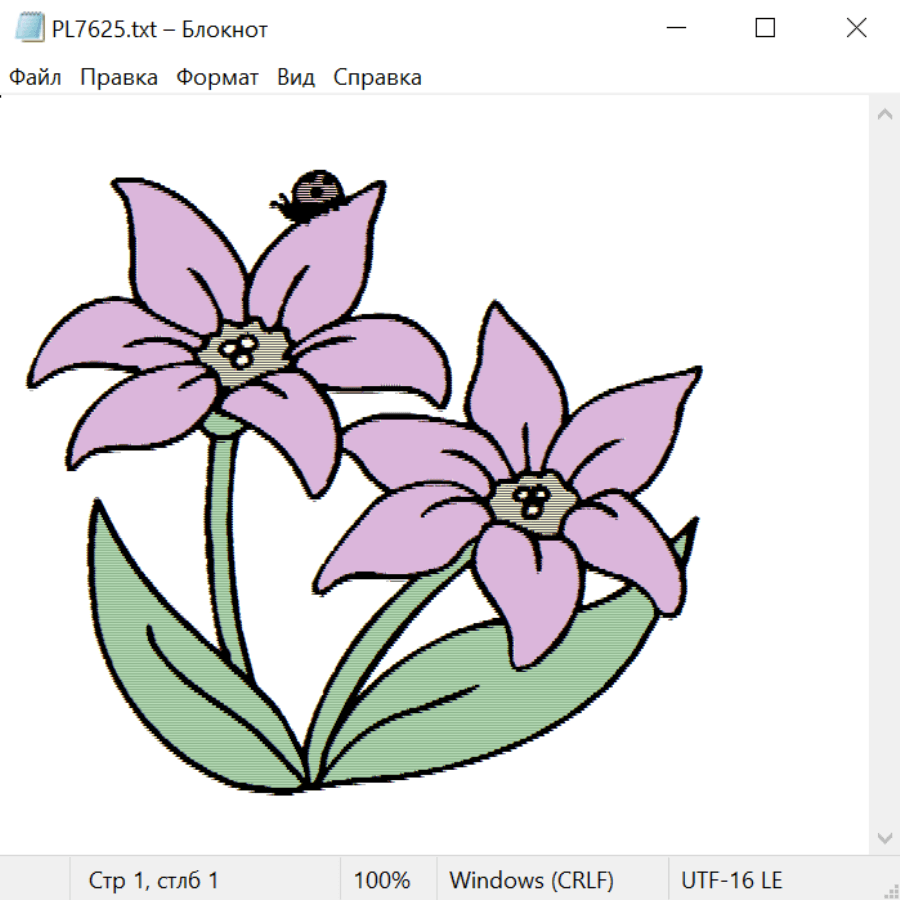Viewport: 900px width, 900px height.
Task: Click the ladybug on the top petal
Action: pyautogui.click(x=312, y=192)
